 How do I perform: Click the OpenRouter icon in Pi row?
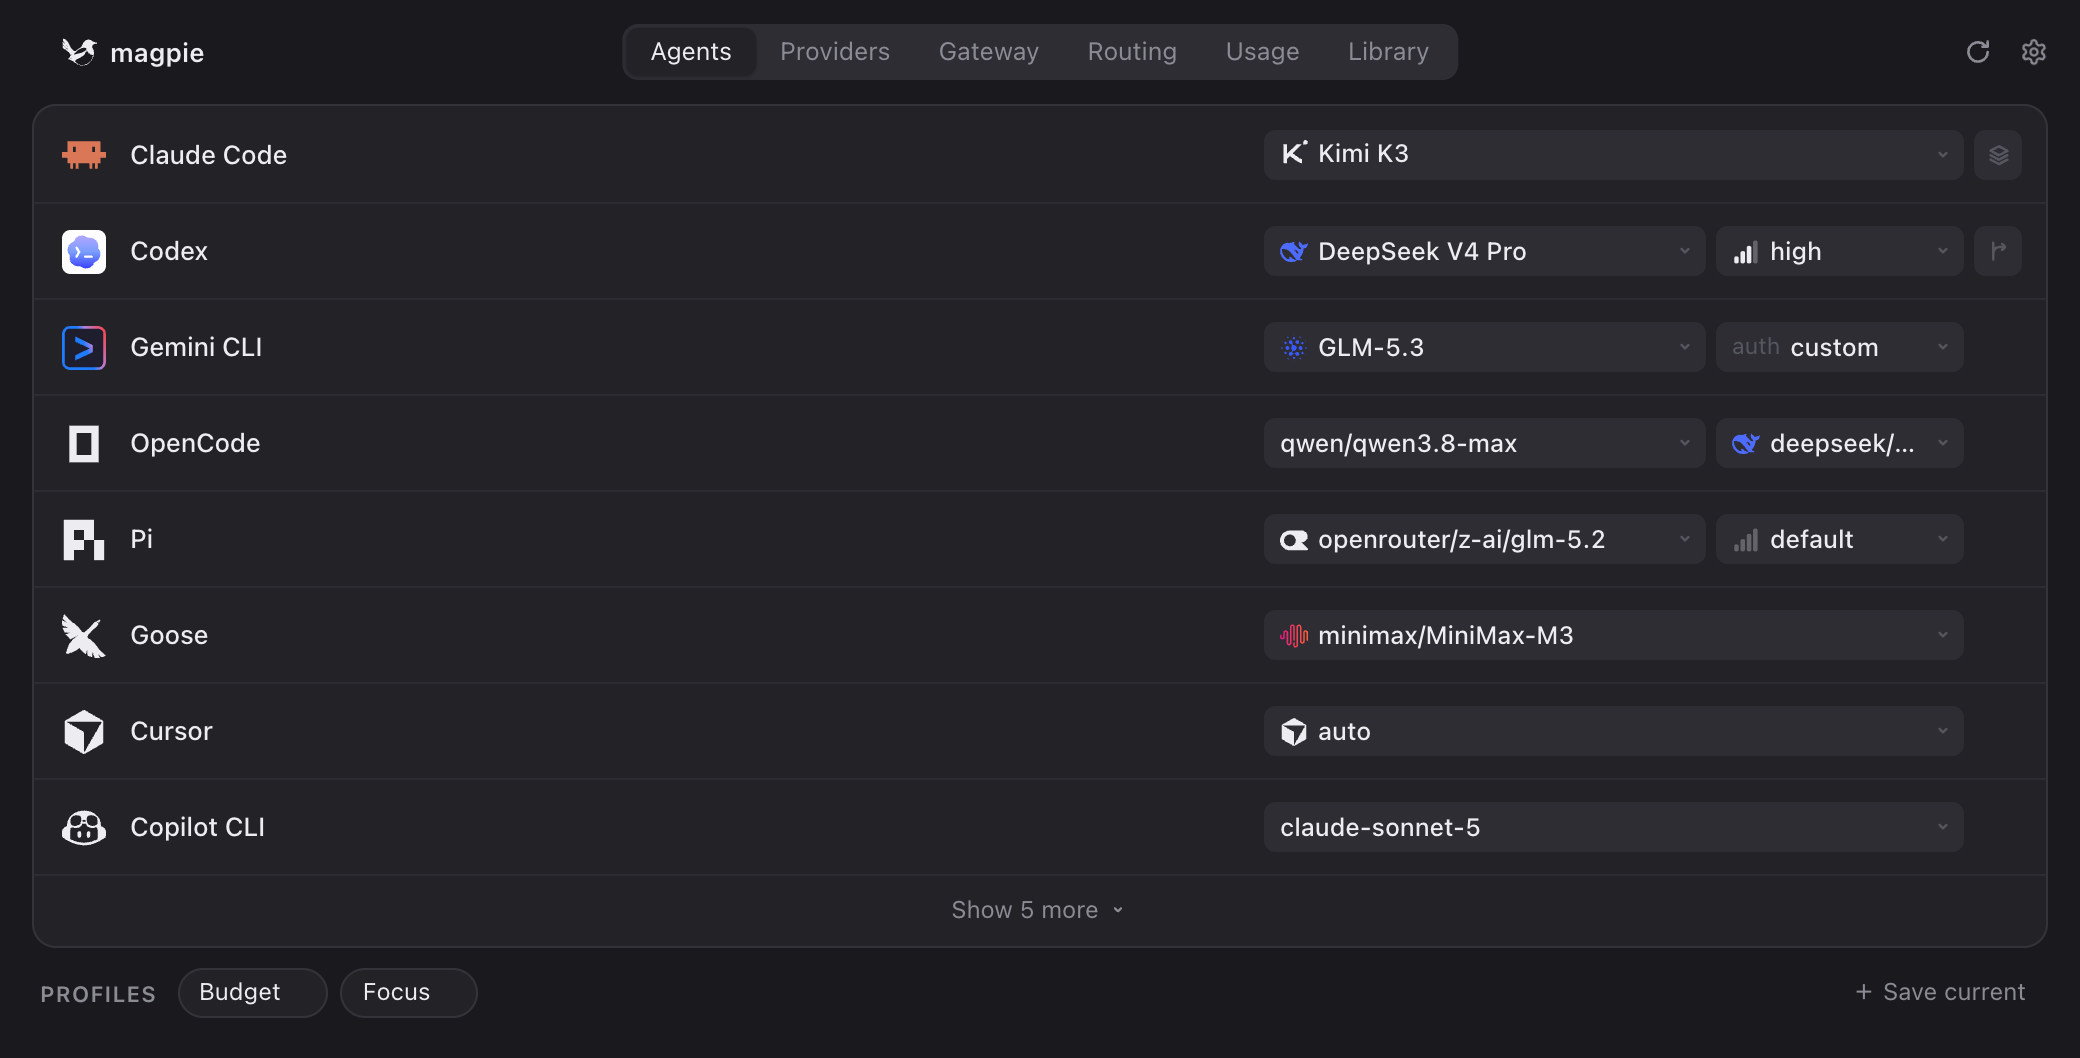(1294, 540)
